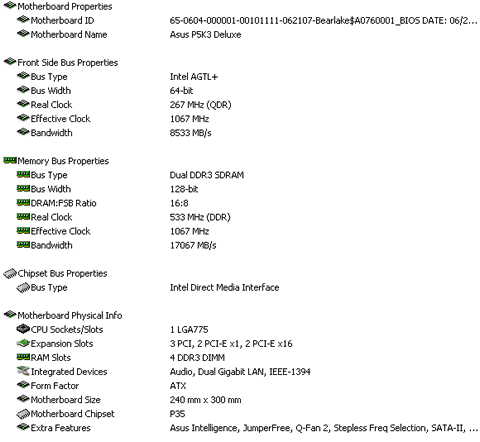Click the Expansion Slots card icon

(x=23, y=343)
